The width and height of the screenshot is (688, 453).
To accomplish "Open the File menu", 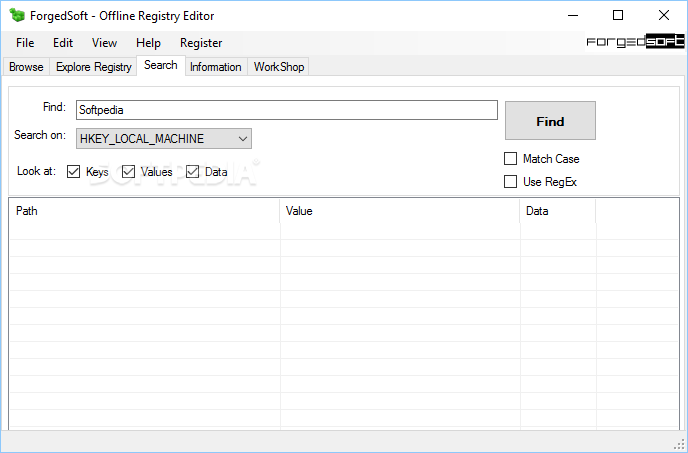I will click(25, 43).
